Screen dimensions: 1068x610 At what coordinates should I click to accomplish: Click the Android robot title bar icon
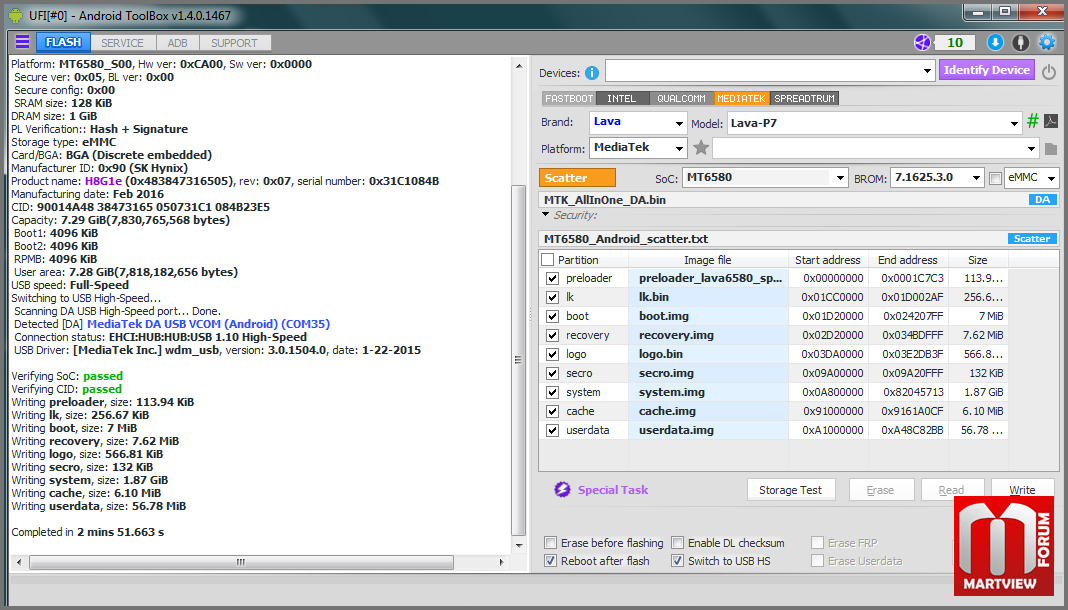coord(16,14)
